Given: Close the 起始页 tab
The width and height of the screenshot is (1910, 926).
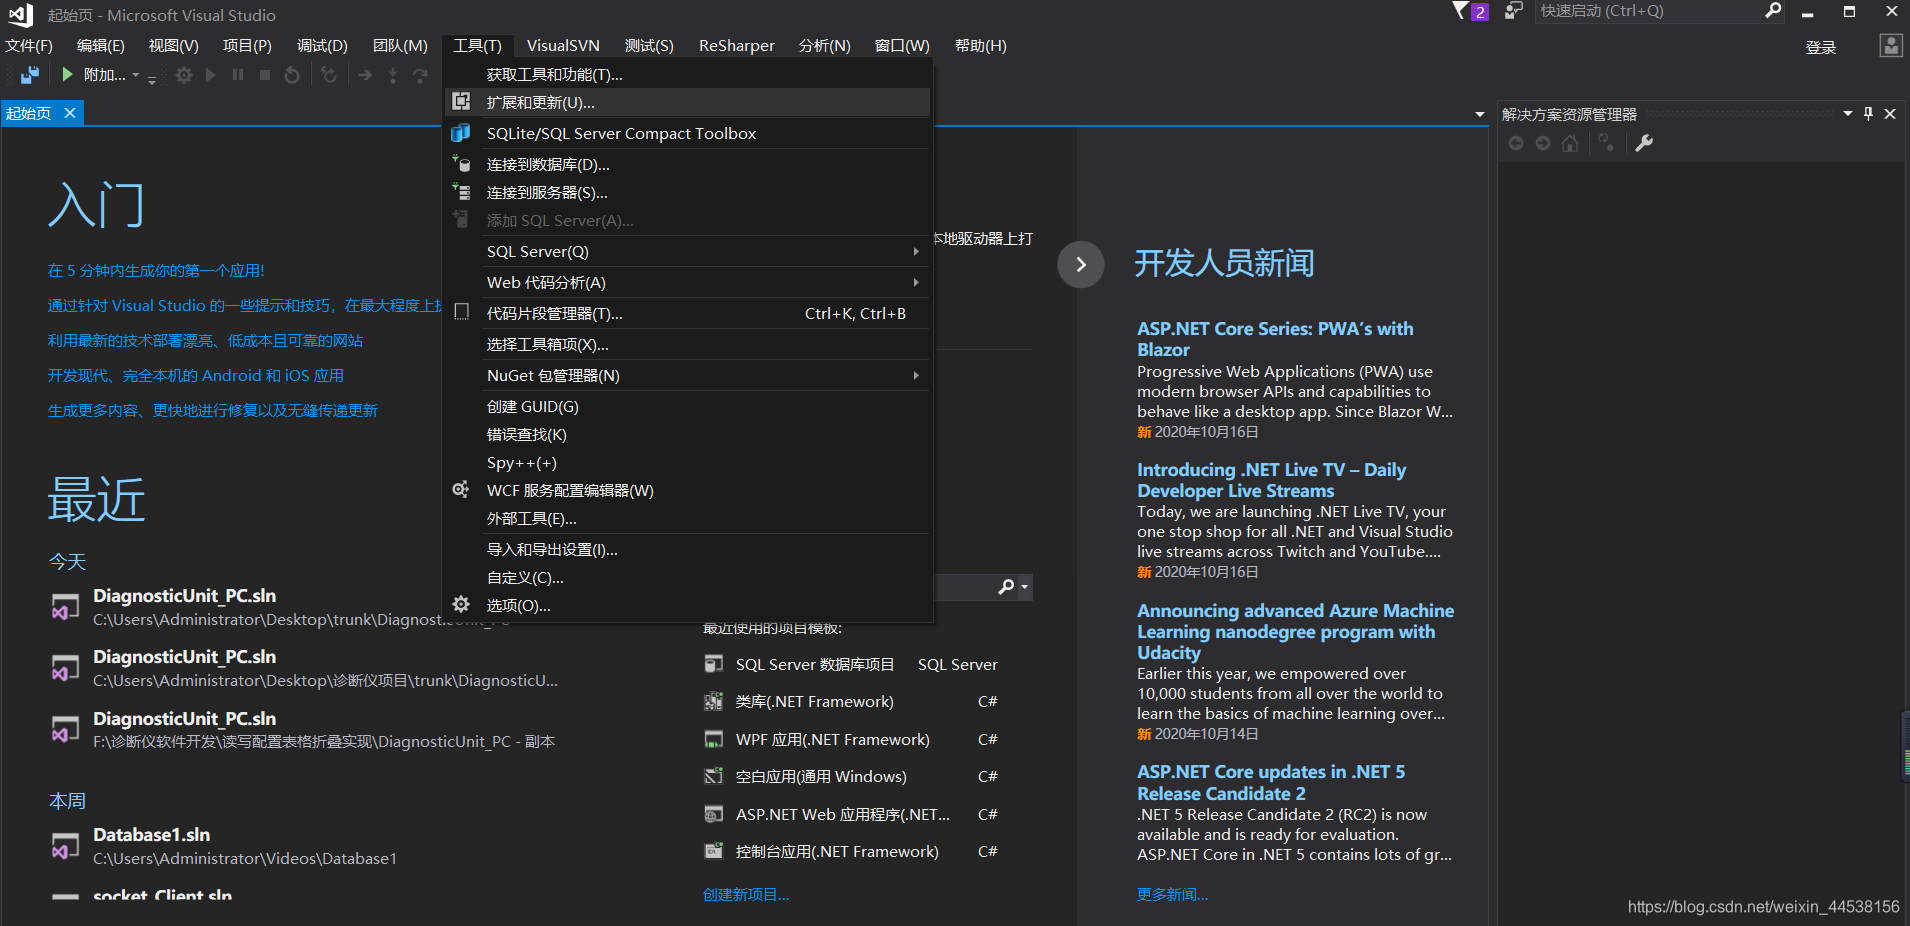Looking at the screenshot, I should [x=70, y=113].
